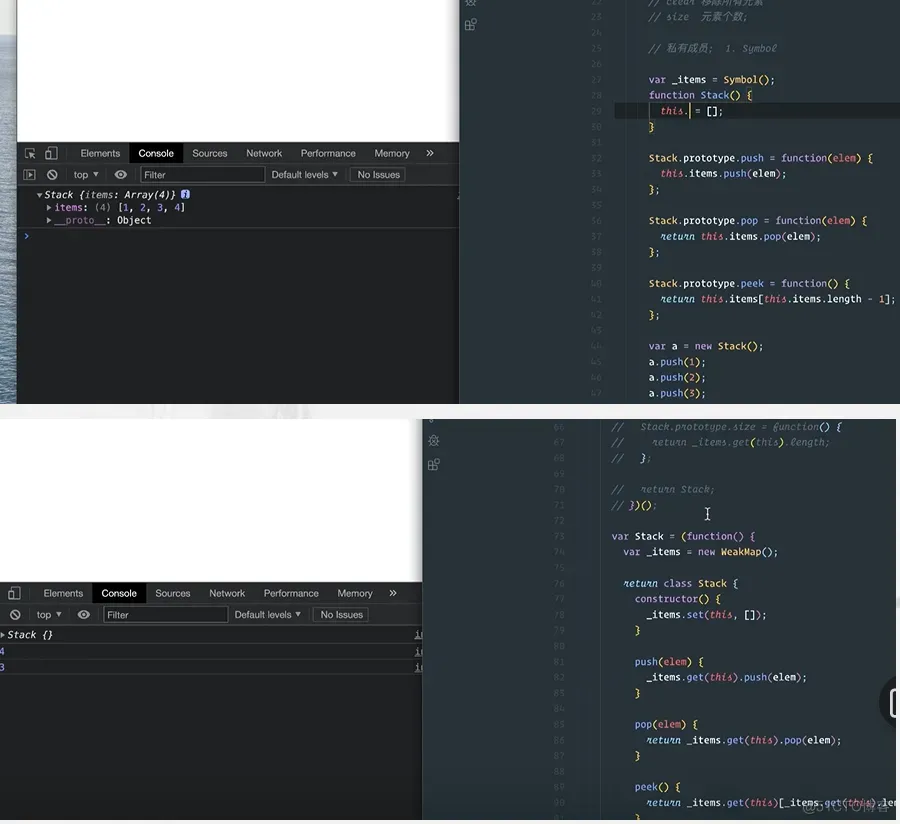This screenshot has width=900, height=824.
Task: Create live expression in Stack {} console
Action: [x=84, y=615]
